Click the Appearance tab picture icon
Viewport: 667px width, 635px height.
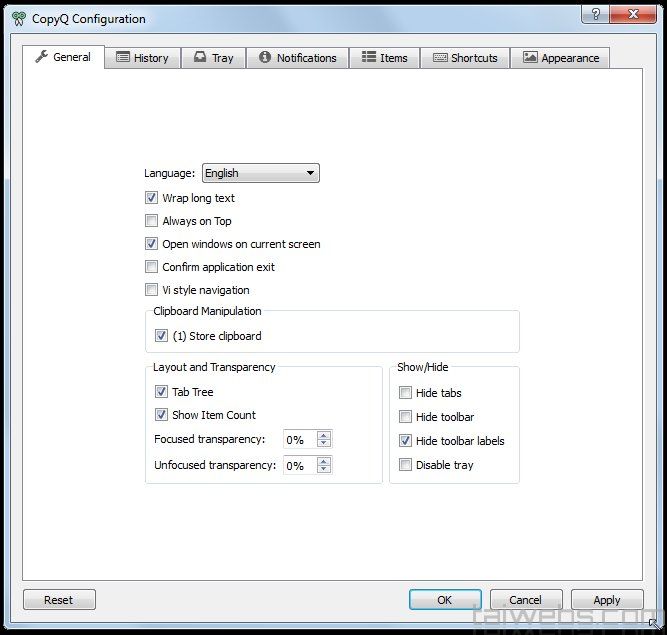click(x=530, y=58)
